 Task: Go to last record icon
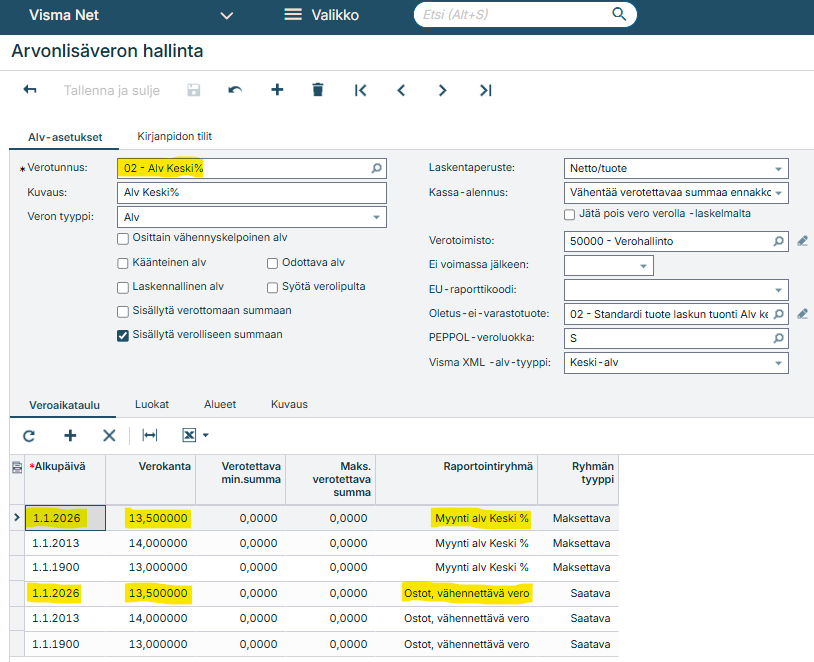(x=485, y=90)
